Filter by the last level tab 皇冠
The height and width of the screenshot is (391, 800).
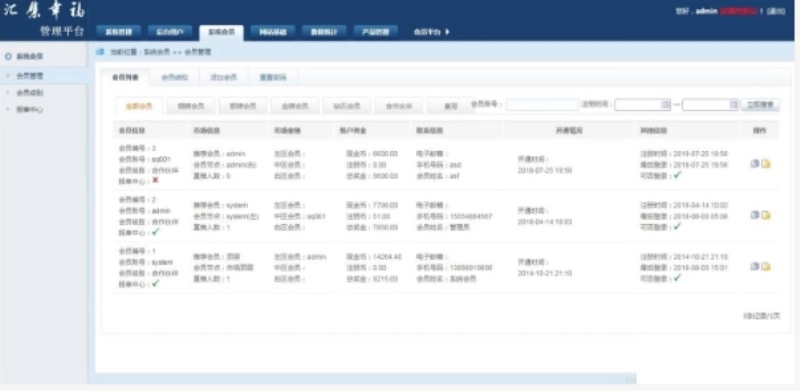coord(451,106)
